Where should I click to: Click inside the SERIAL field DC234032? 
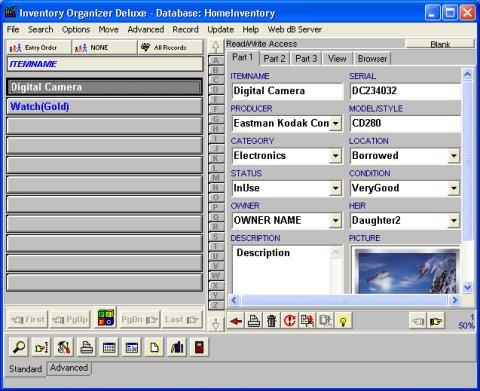pos(405,91)
